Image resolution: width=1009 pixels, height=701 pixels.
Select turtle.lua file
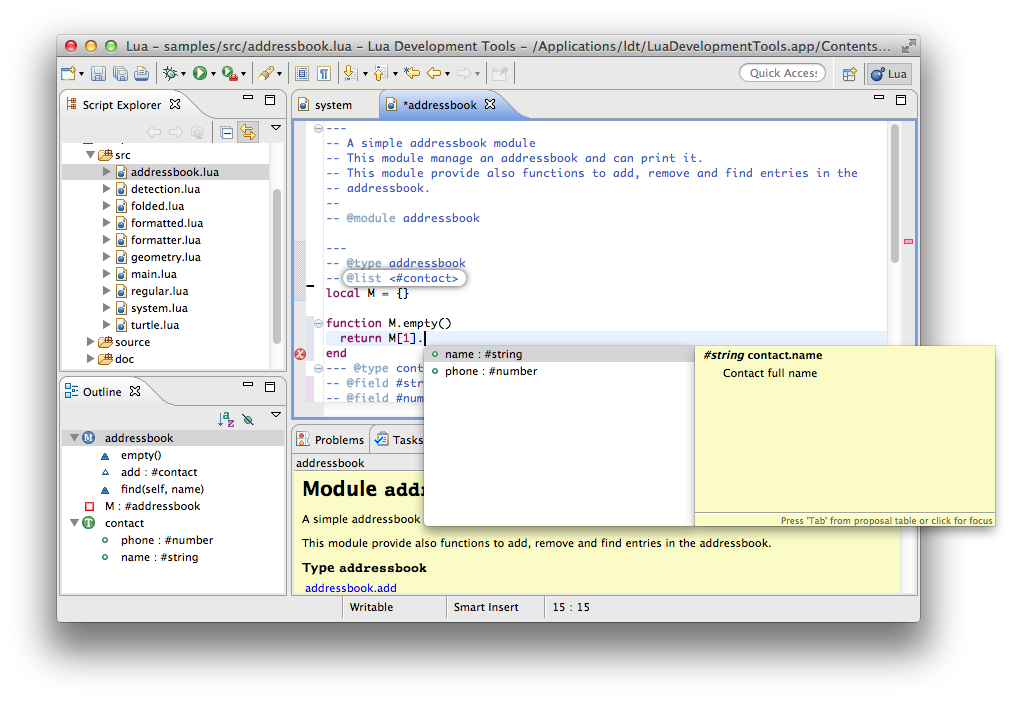click(x=154, y=325)
